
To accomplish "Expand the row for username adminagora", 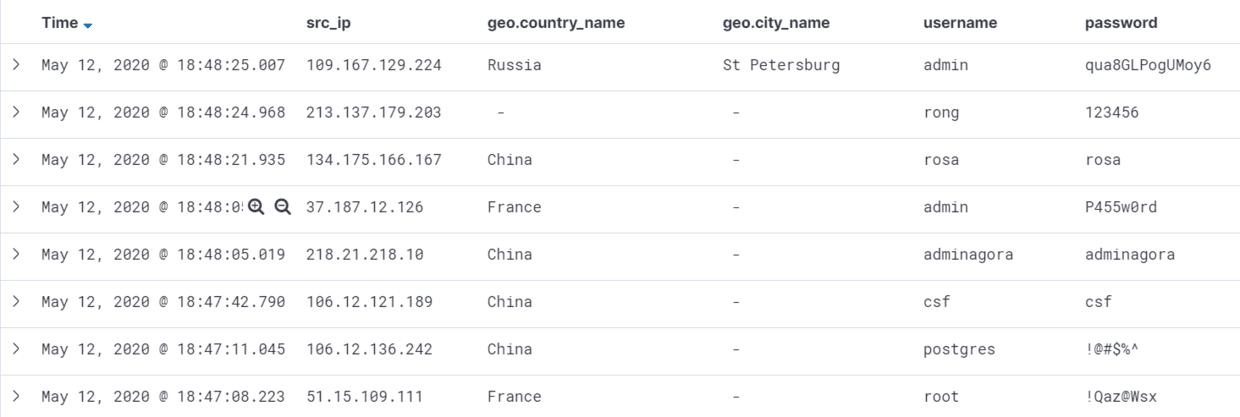I will tap(16, 254).
